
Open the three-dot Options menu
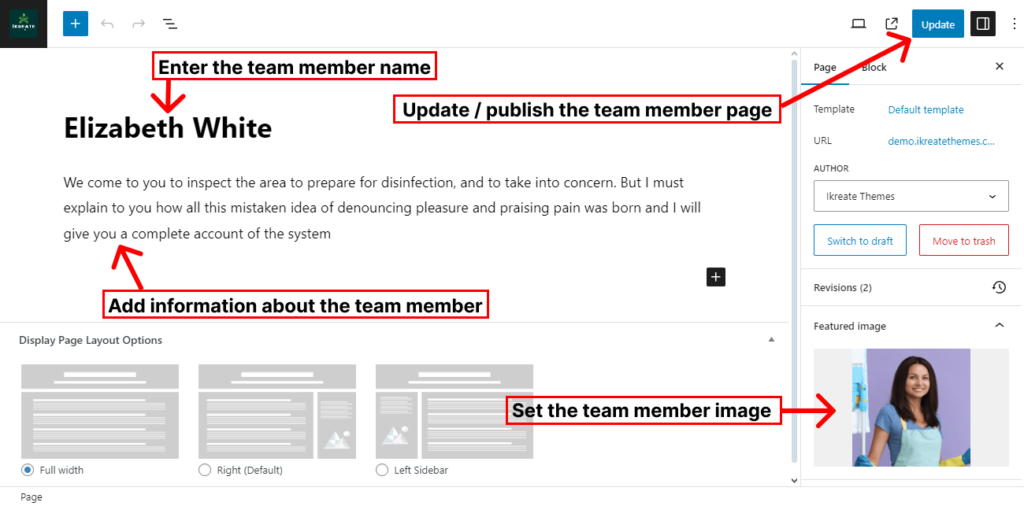(x=1013, y=24)
